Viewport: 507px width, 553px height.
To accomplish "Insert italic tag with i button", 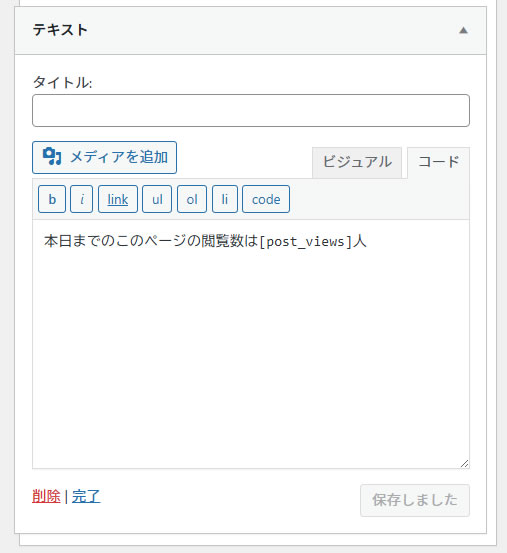I will (x=81, y=199).
